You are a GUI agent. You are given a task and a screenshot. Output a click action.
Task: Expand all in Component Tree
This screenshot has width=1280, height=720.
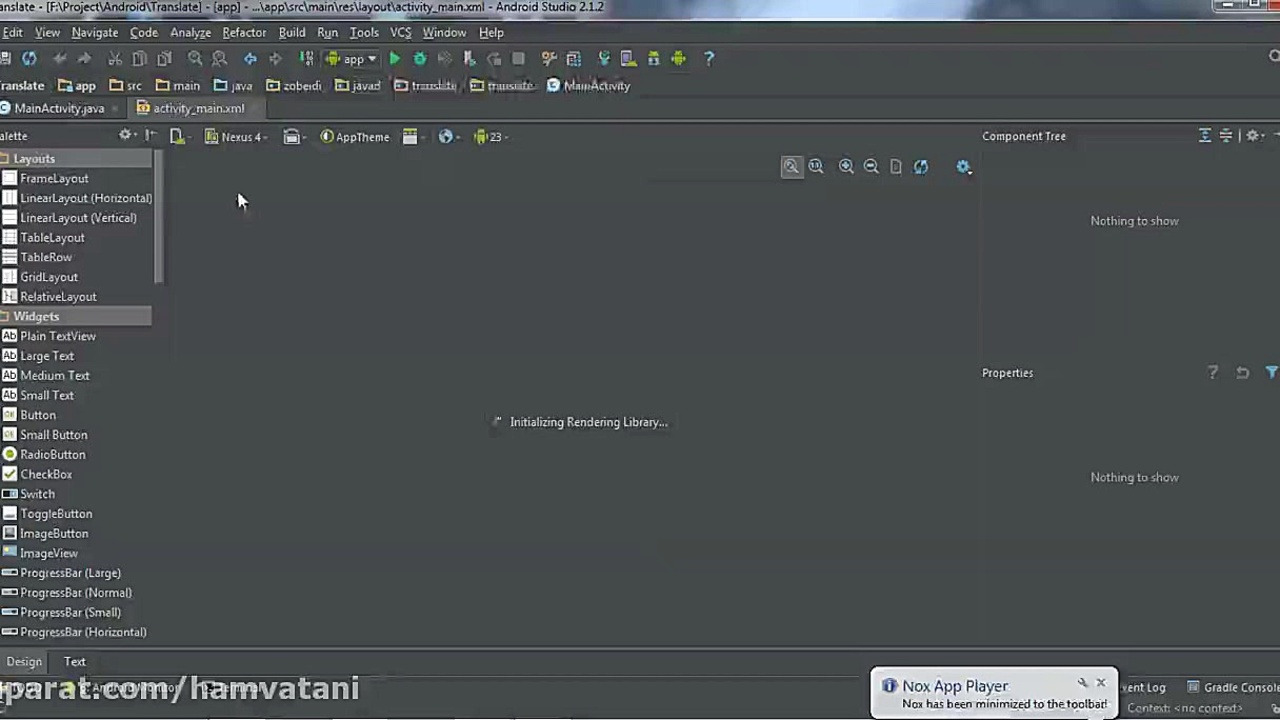click(1205, 136)
